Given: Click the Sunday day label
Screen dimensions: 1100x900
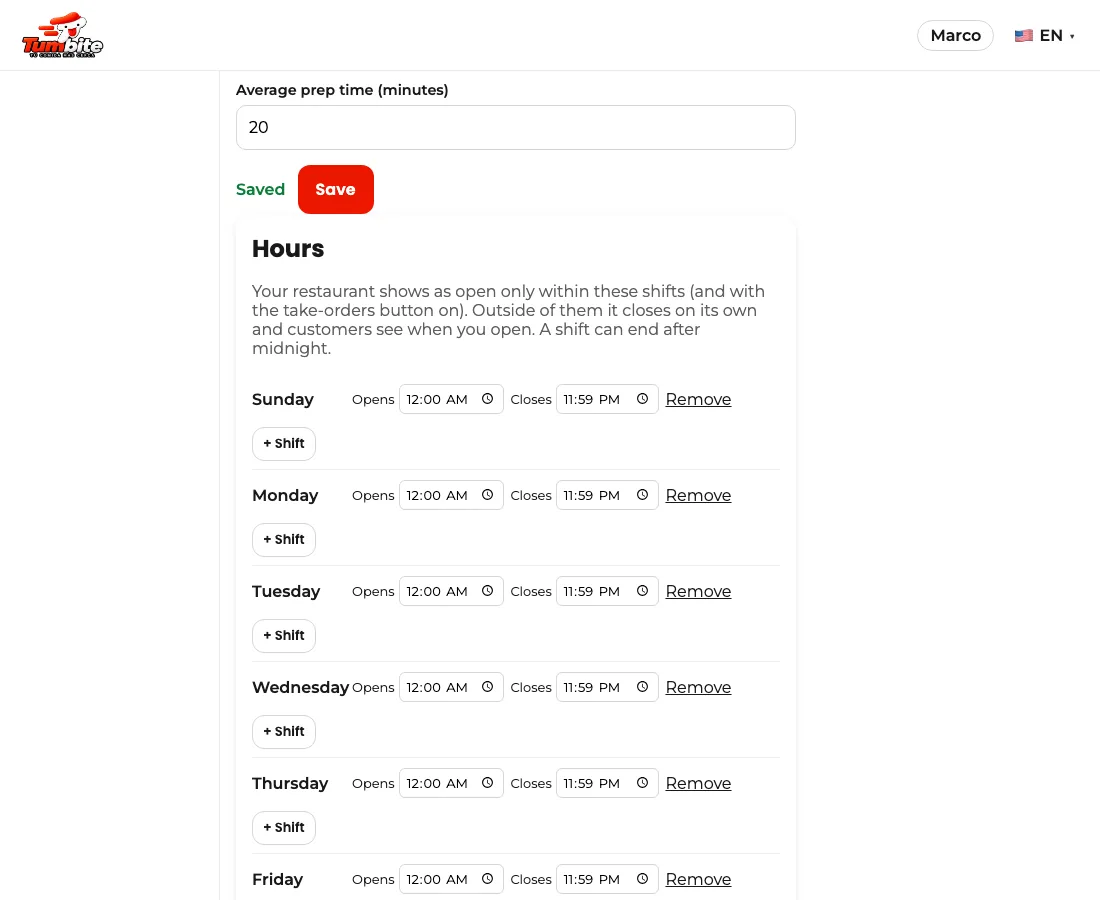Looking at the screenshot, I should point(283,399).
